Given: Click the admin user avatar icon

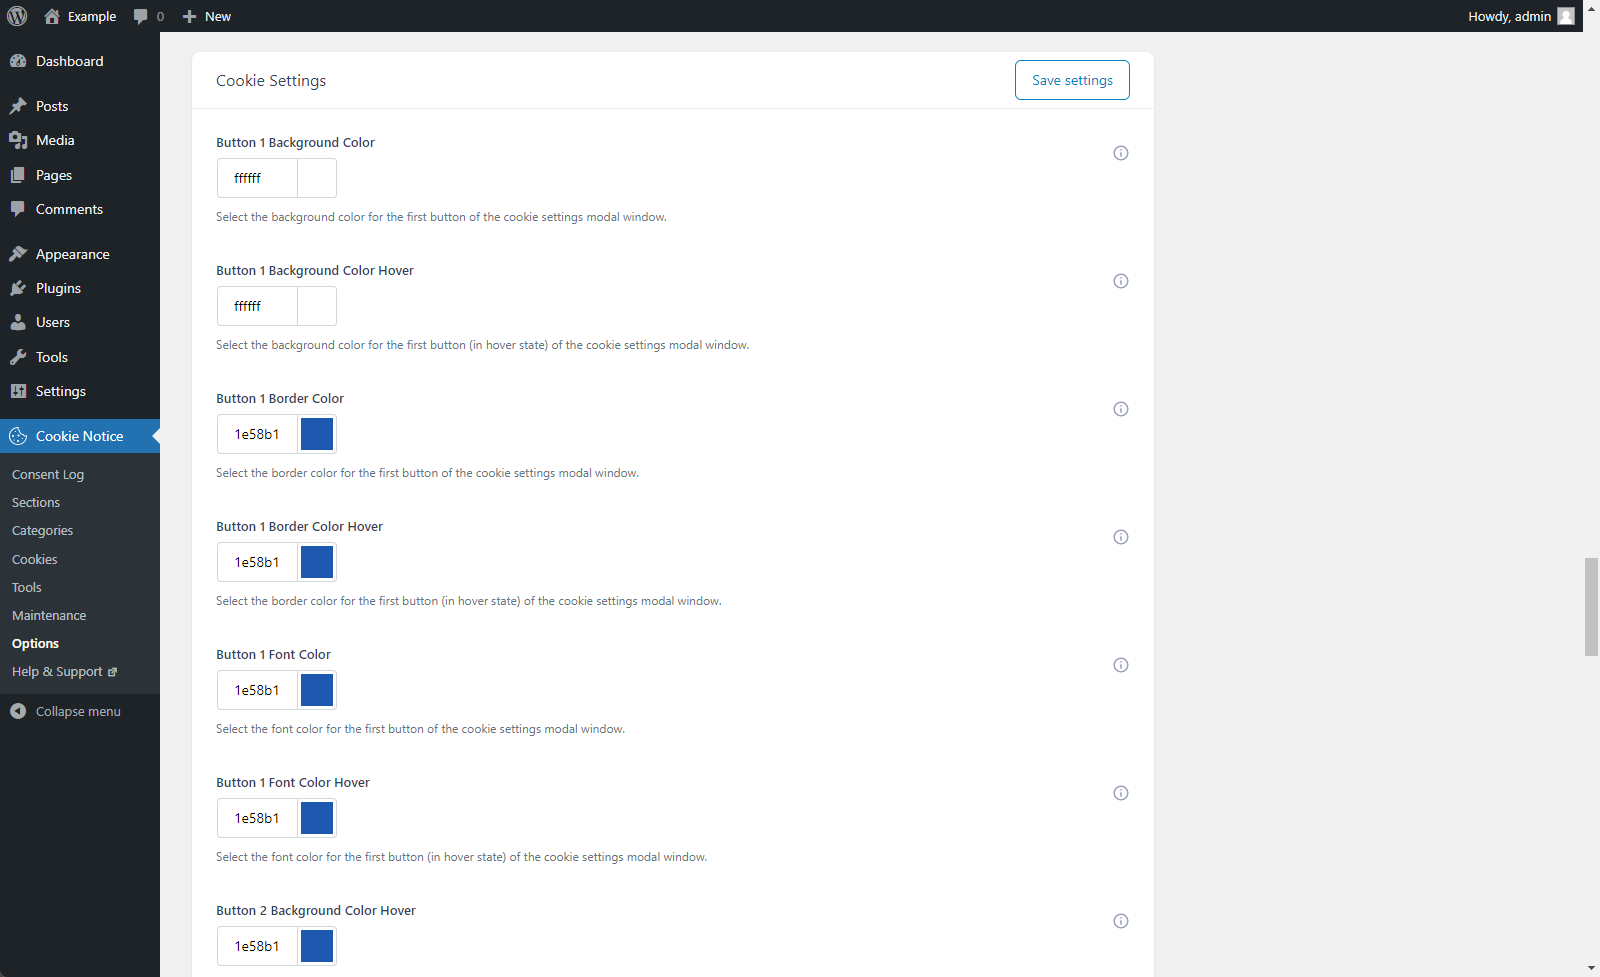Looking at the screenshot, I should pyautogui.click(x=1566, y=16).
